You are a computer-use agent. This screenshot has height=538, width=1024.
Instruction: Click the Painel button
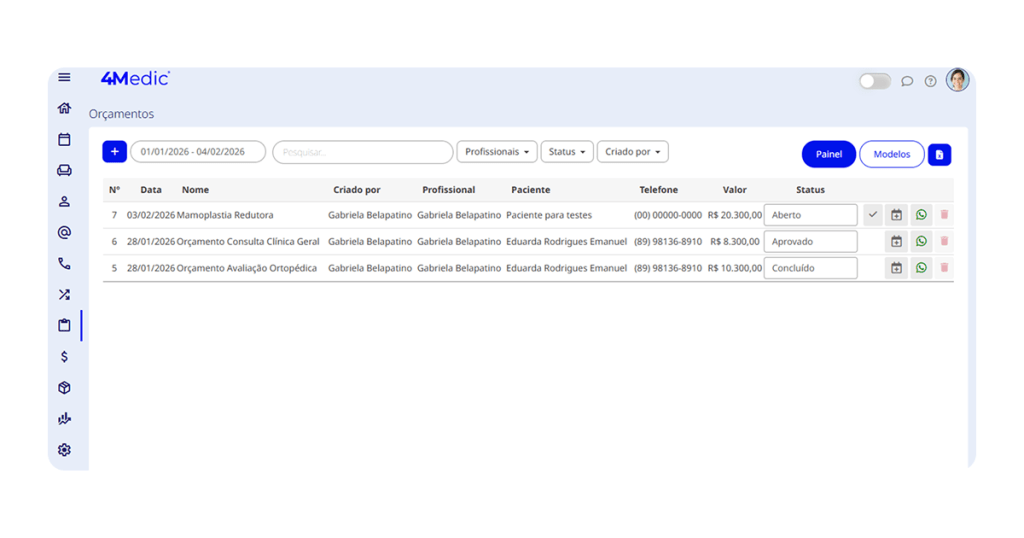point(828,154)
